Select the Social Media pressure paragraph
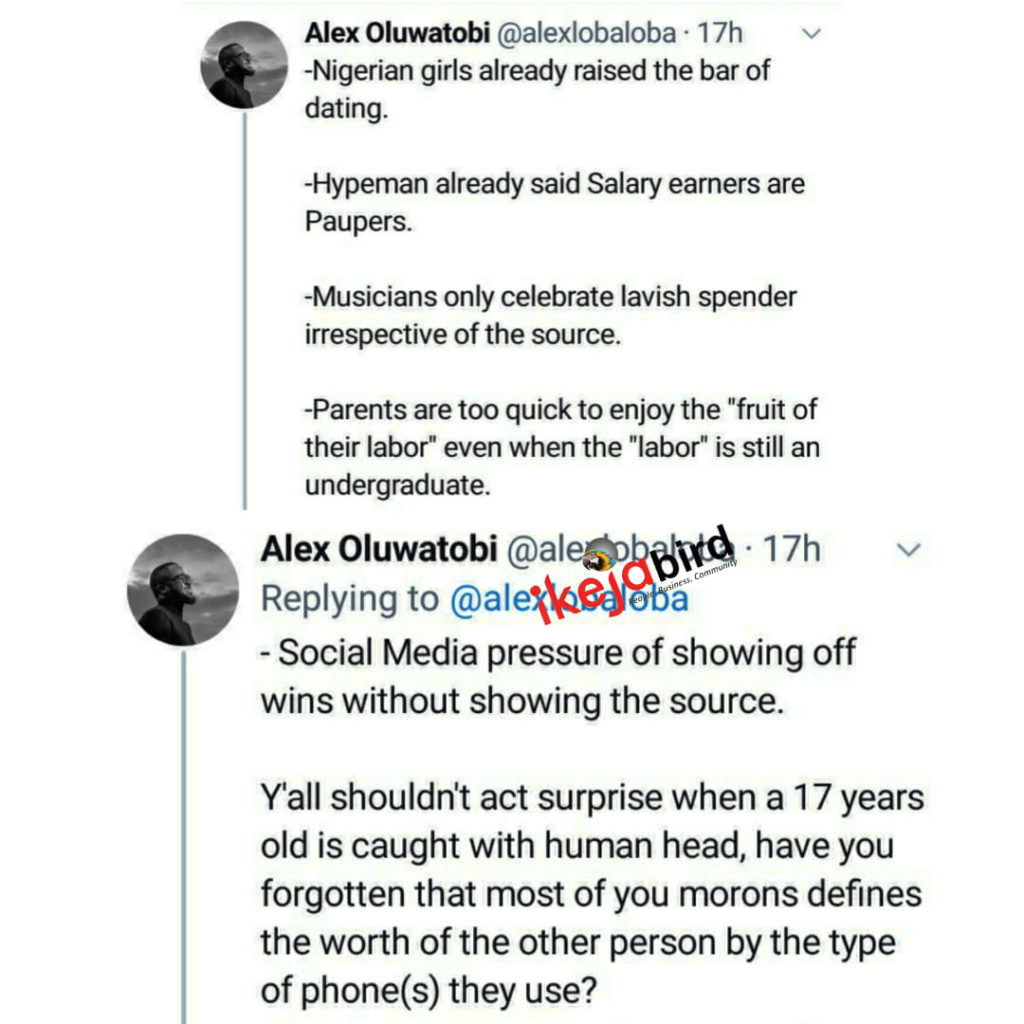 tap(558, 676)
